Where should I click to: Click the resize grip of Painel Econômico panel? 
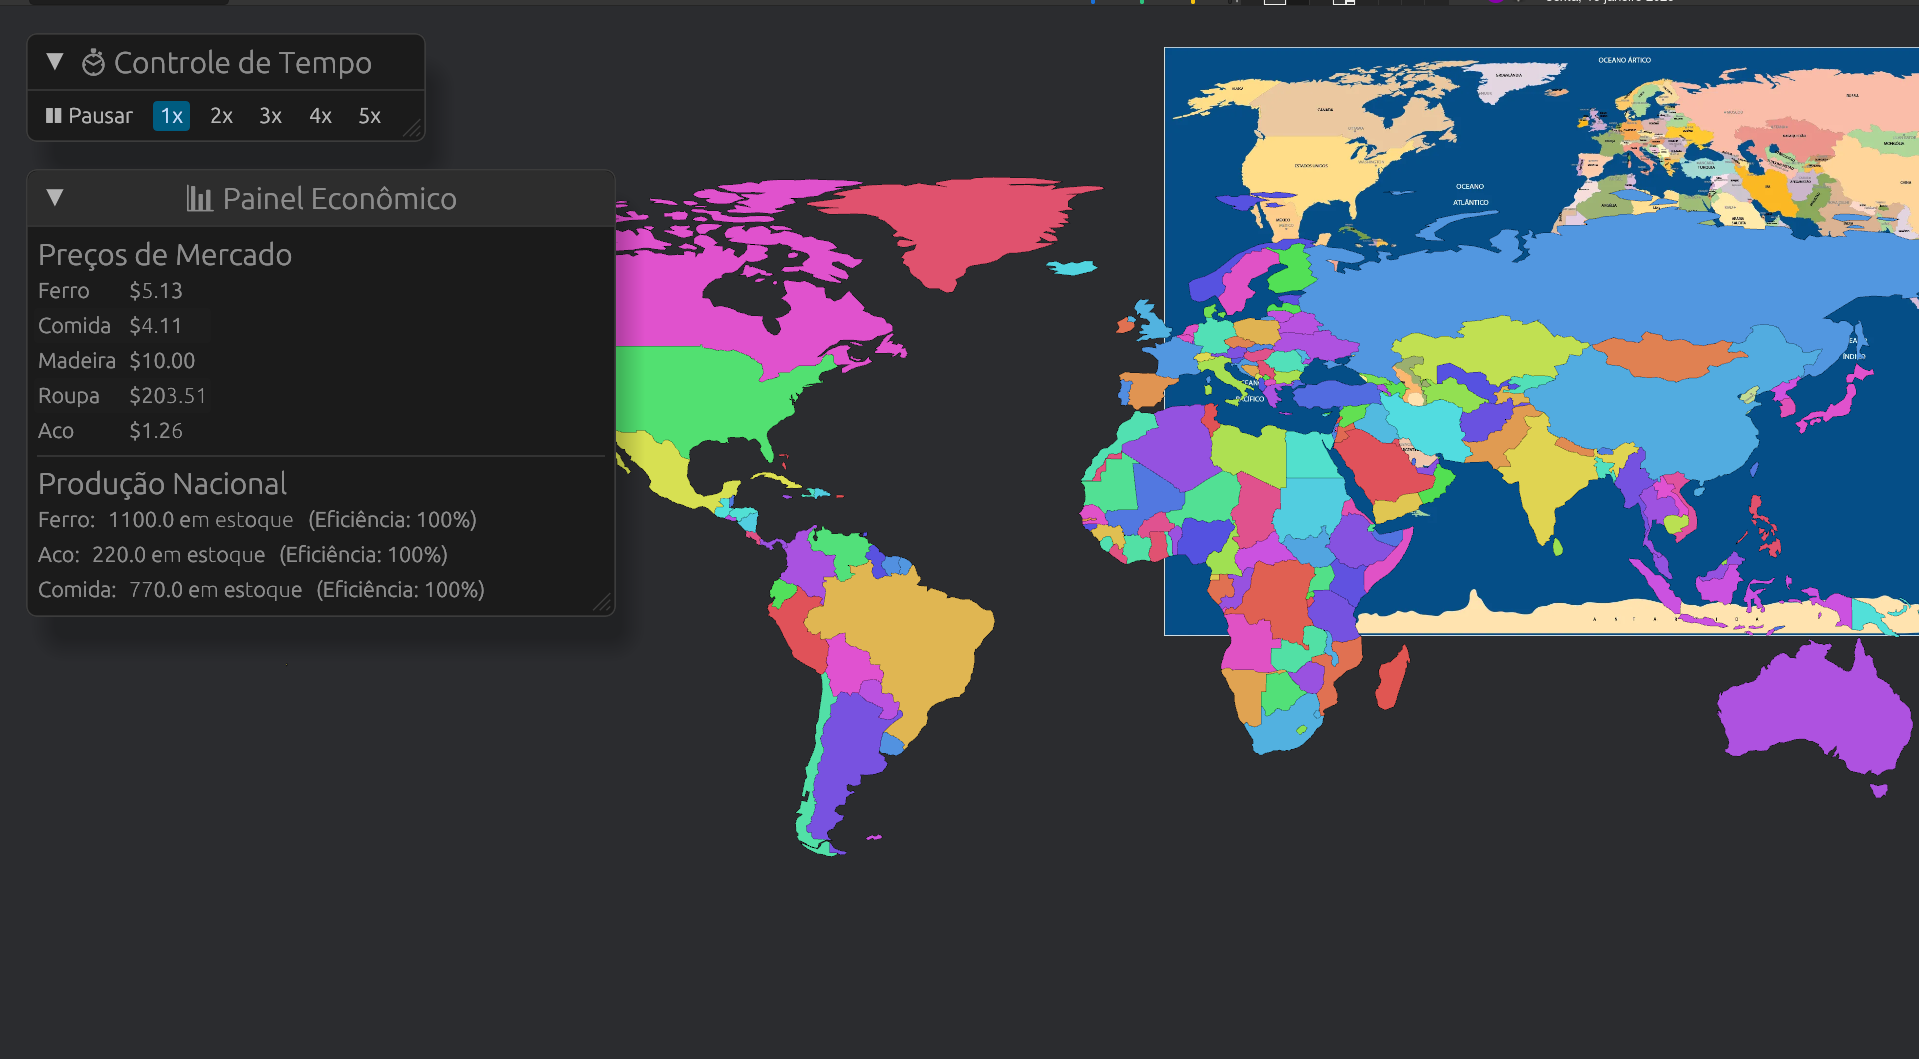(603, 603)
